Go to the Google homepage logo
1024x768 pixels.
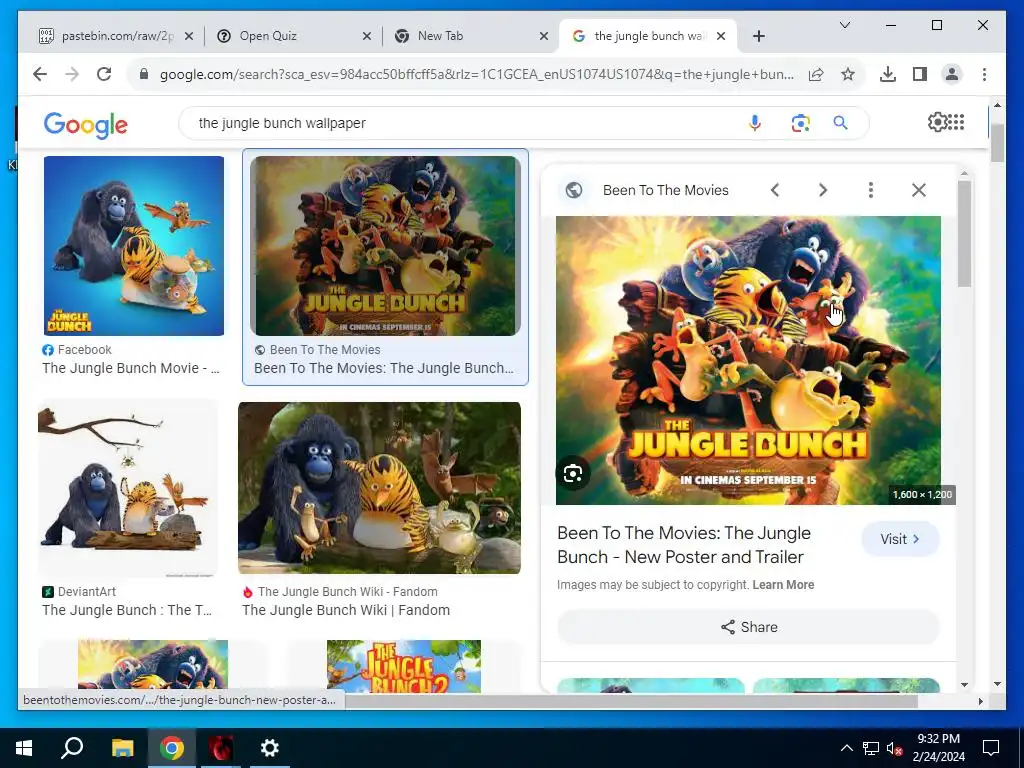[86, 125]
